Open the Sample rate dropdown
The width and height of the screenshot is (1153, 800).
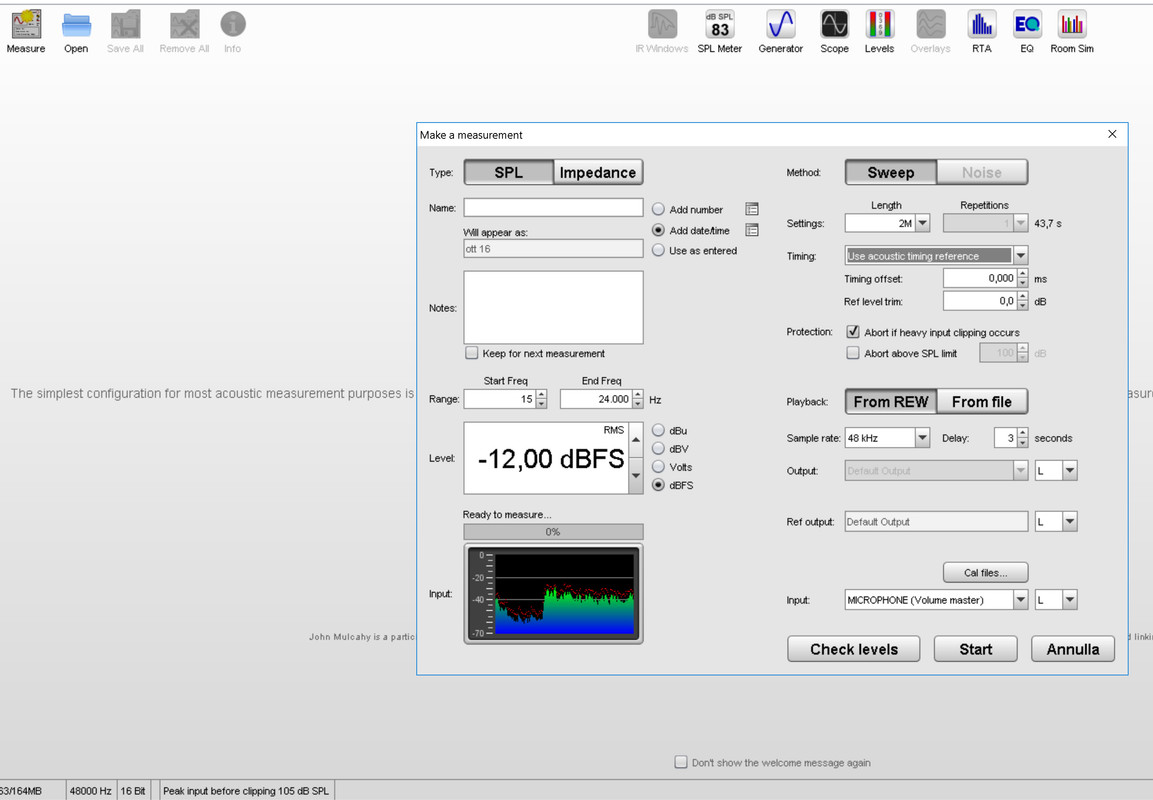click(x=923, y=438)
